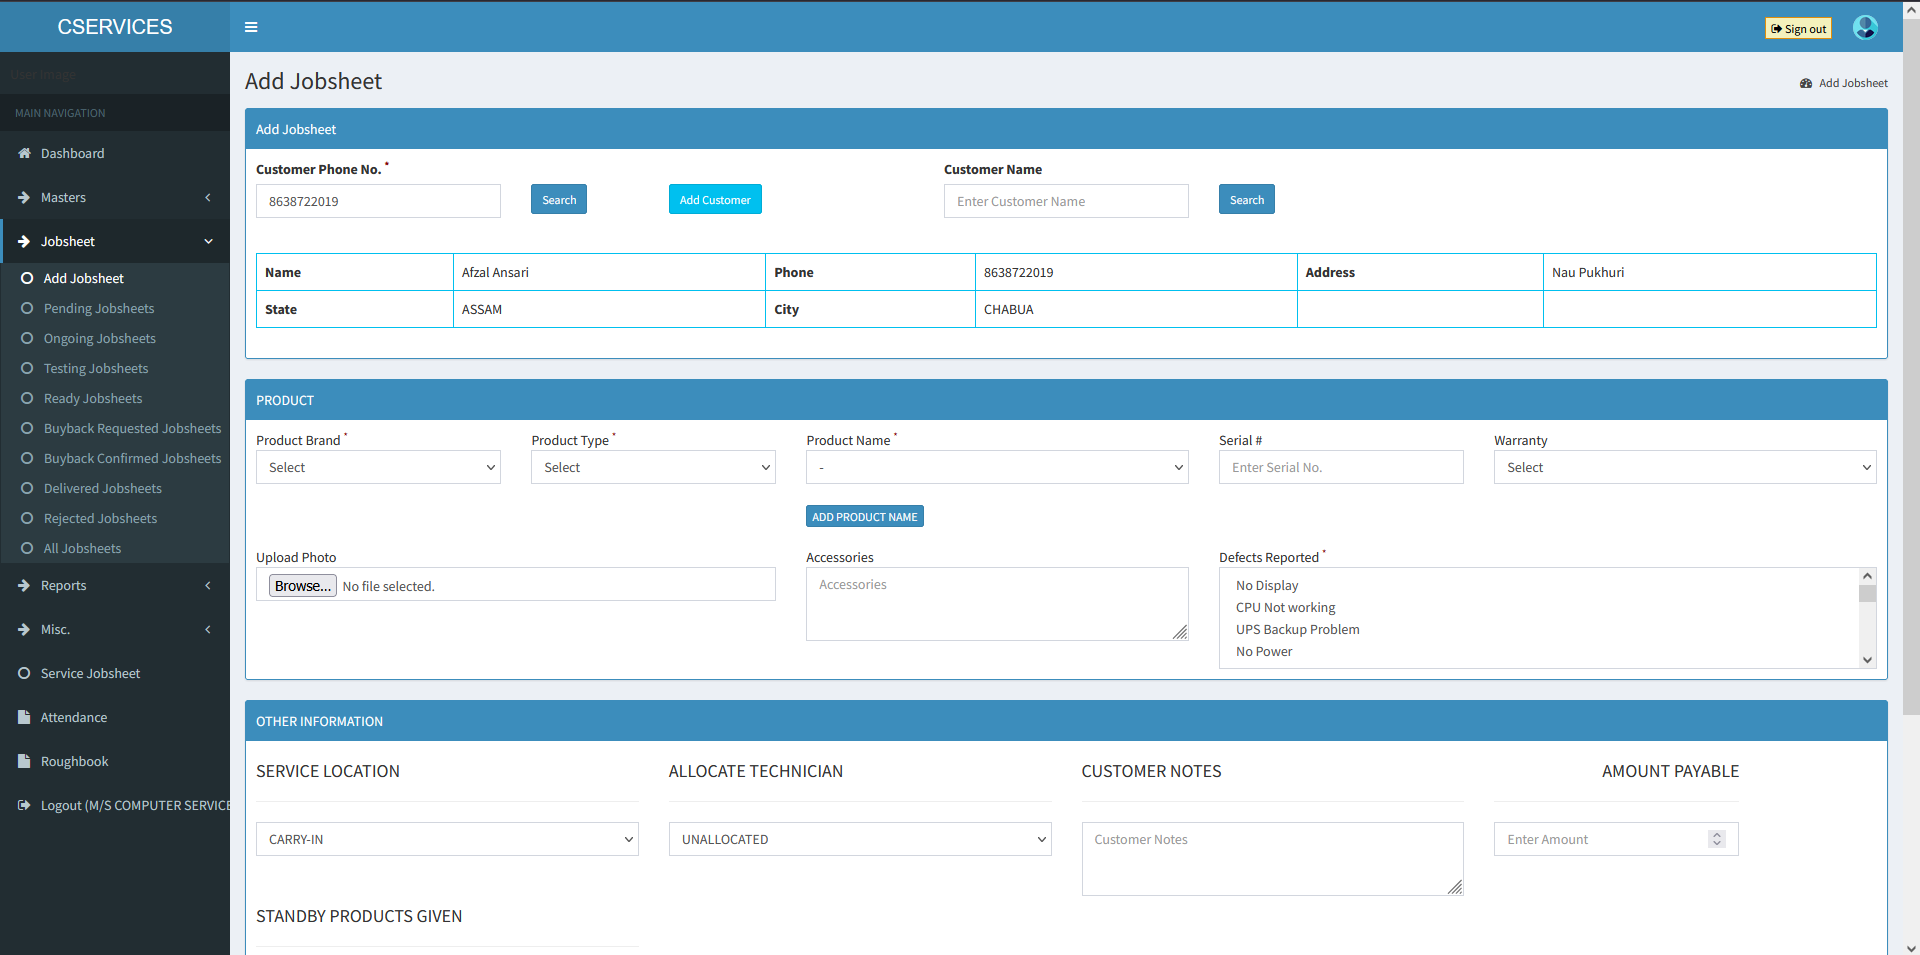This screenshot has width=1920, height=955.
Task: Click the Service Jobsheet circle icon
Action: pos(24,673)
